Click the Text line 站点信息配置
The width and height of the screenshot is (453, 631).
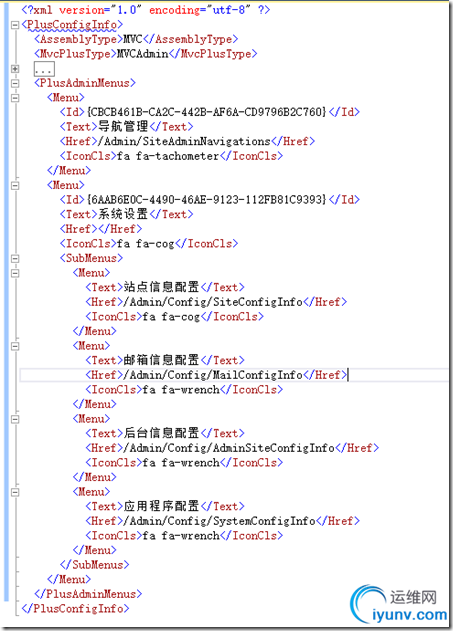[x=165, y=287]
